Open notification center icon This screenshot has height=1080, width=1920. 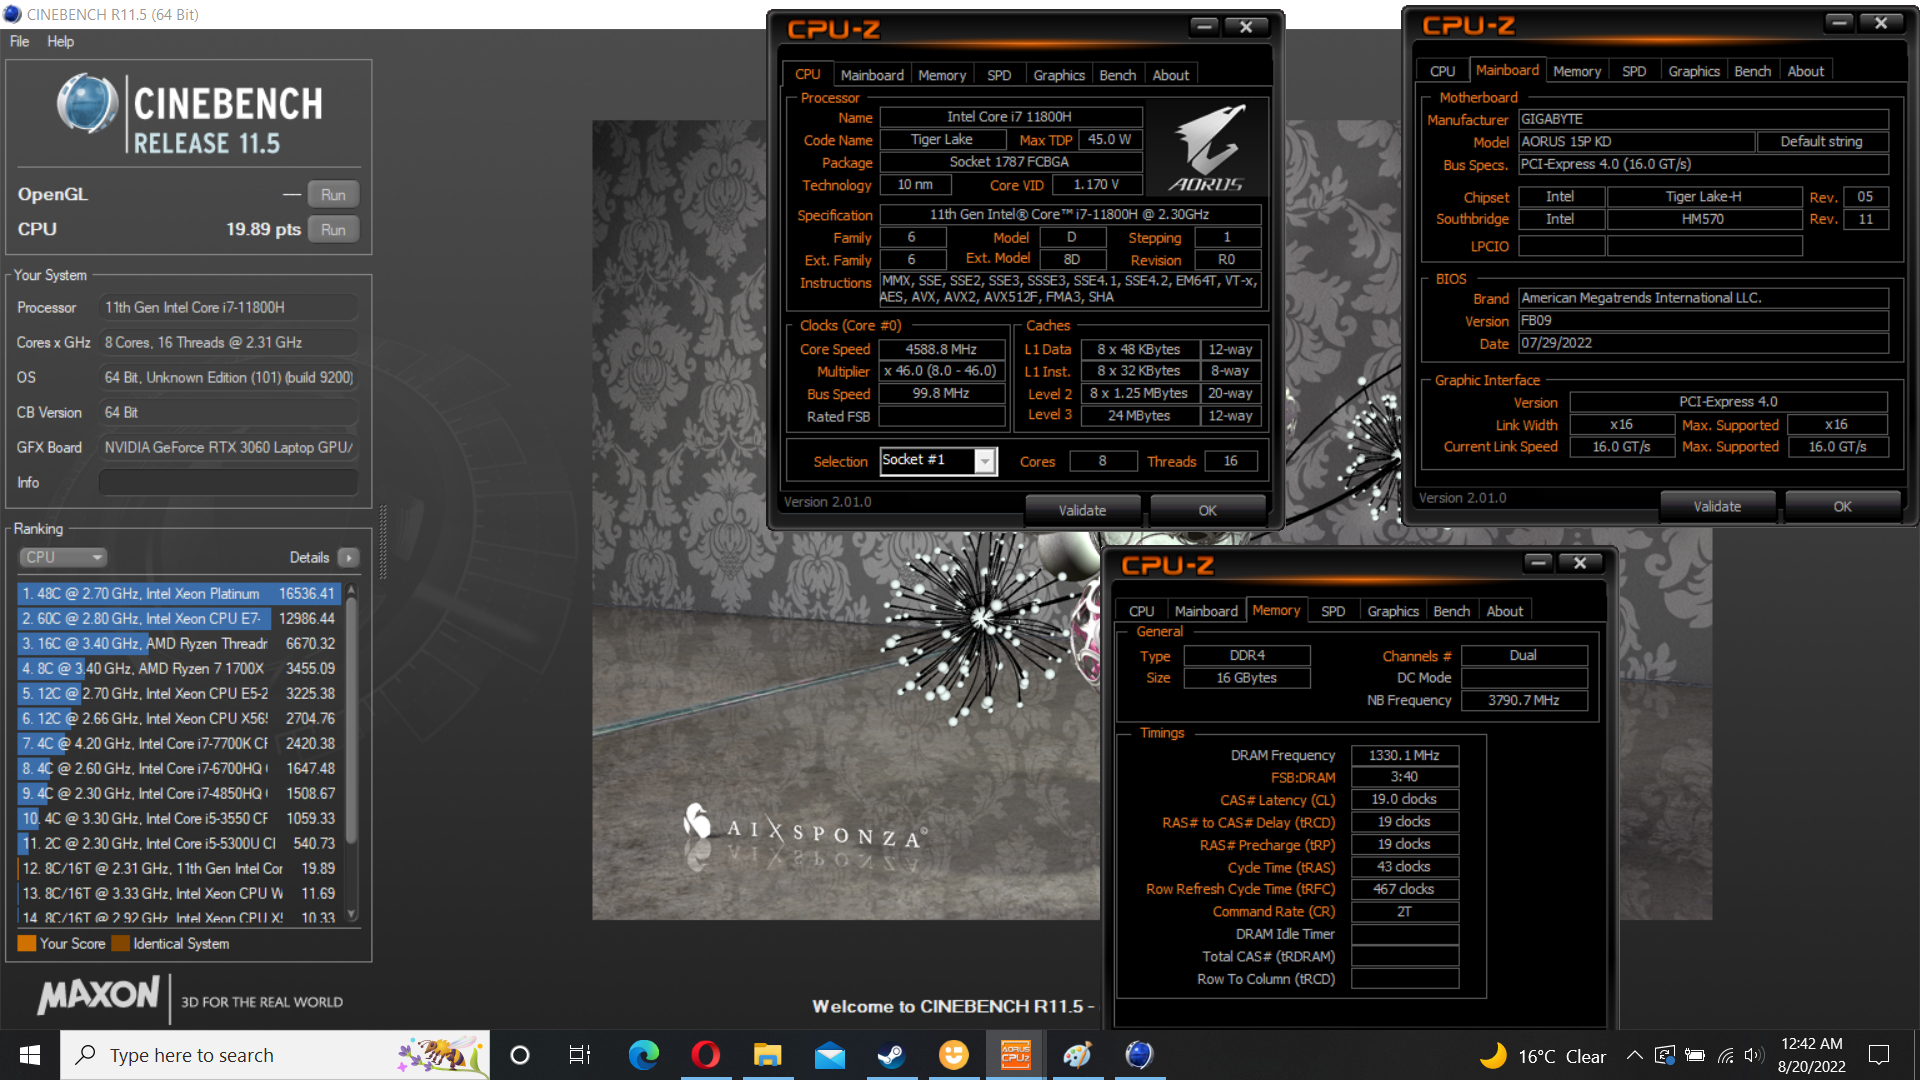[x=1879, y=1055]
